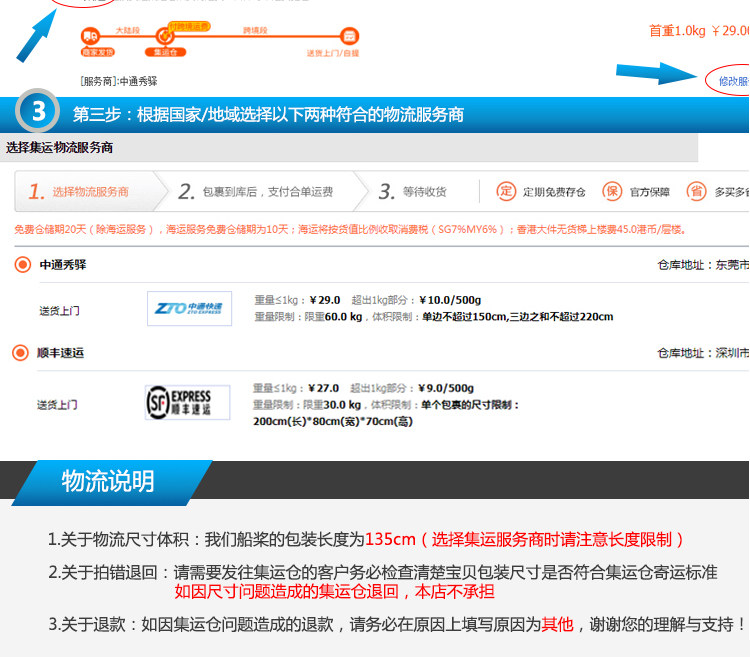This screenshot has height=657, width=750.
Task: Click the ZTO 中通快递 logo
Action: coord(189,308)
